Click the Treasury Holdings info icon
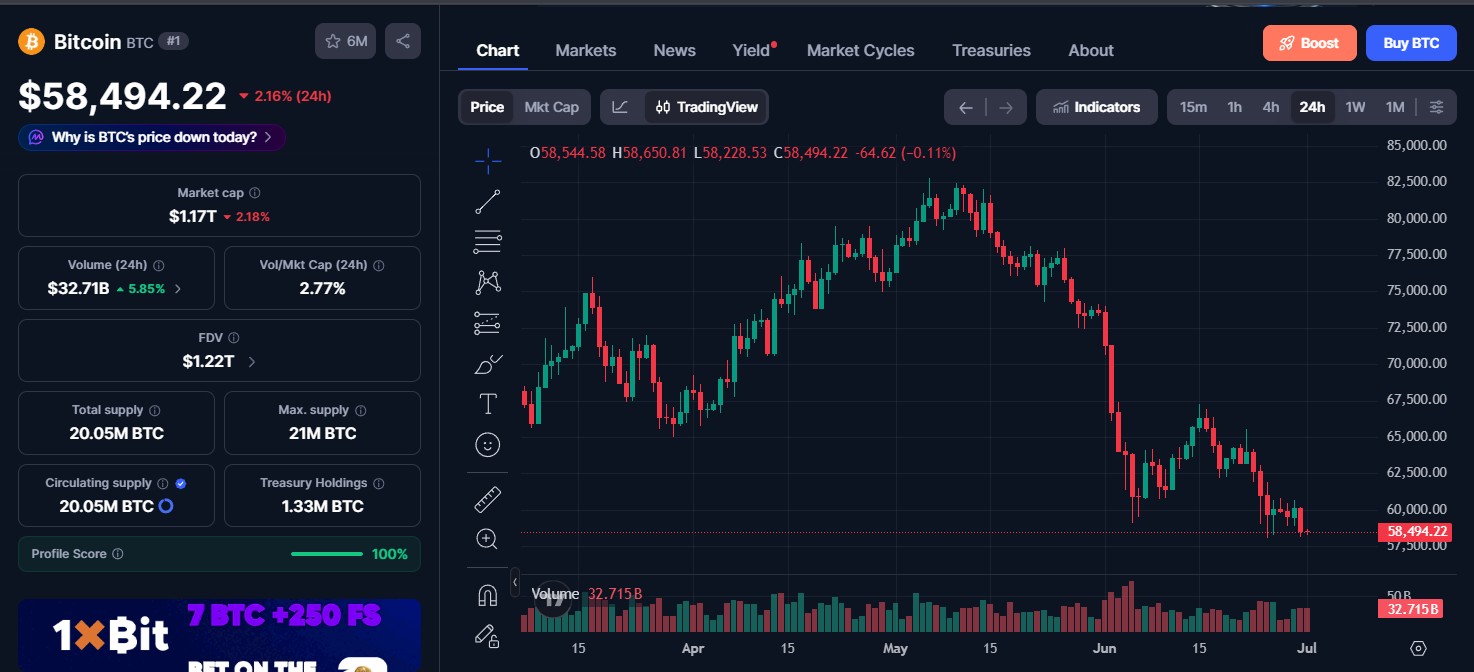Image resolution: width=1474 pixels, height=672 pixels. [x=379, y=483]
